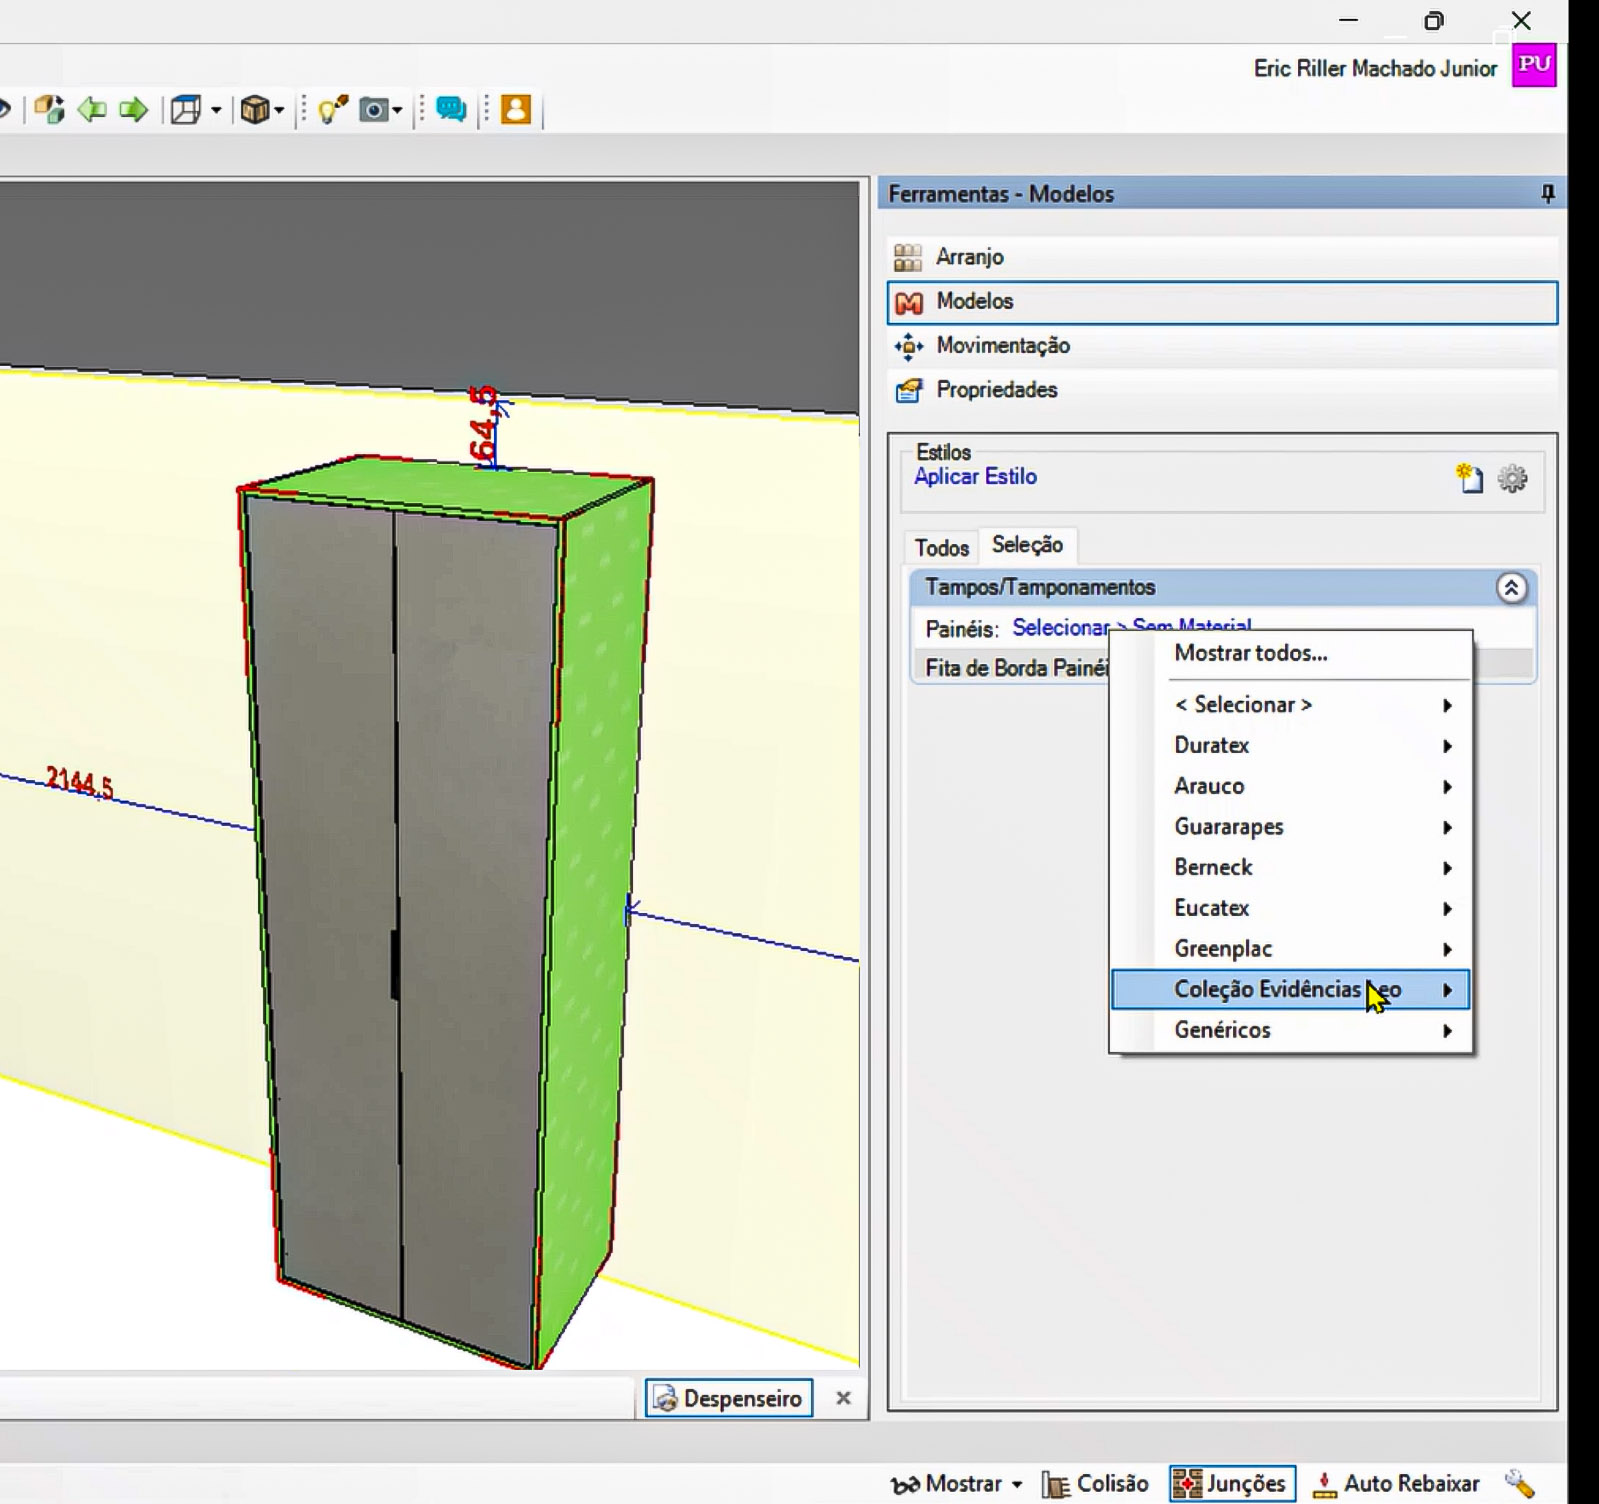Open style settings gear icon

pyautogui.click(x=1512, y=479)
